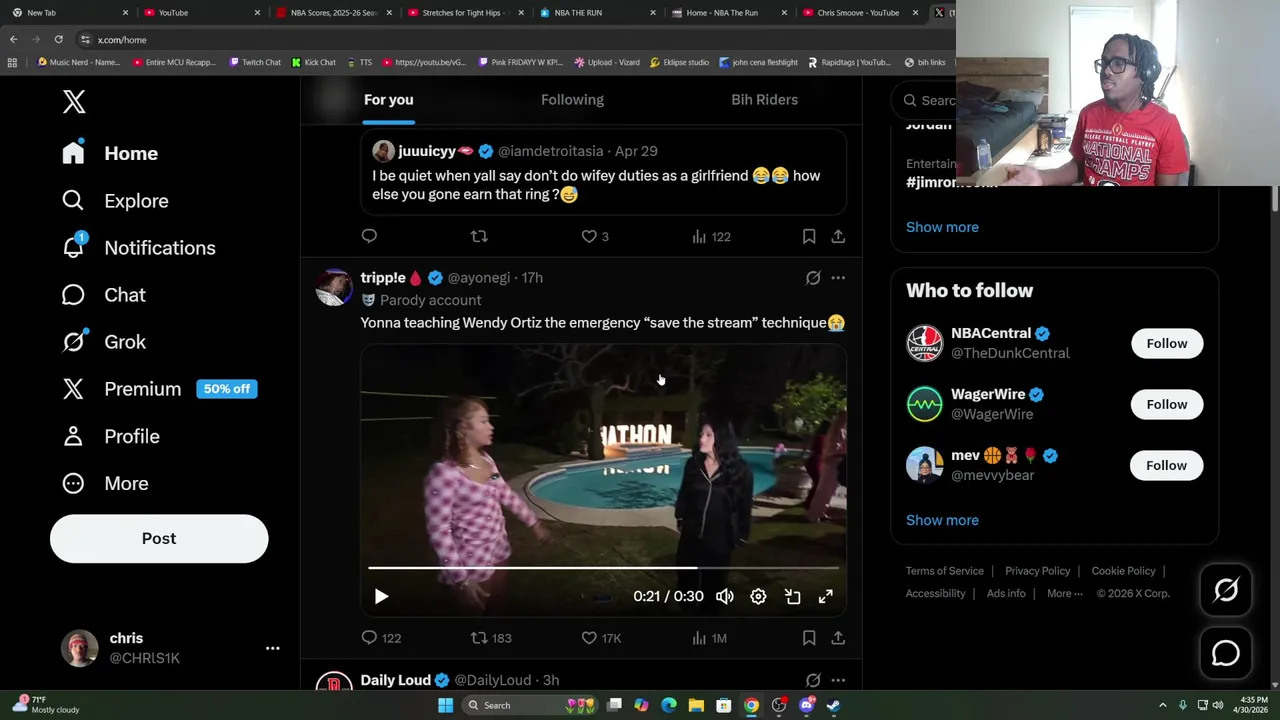The image size is (1280, 720).
Task: Open Steam from taskbar
Action: pos(833,705)
